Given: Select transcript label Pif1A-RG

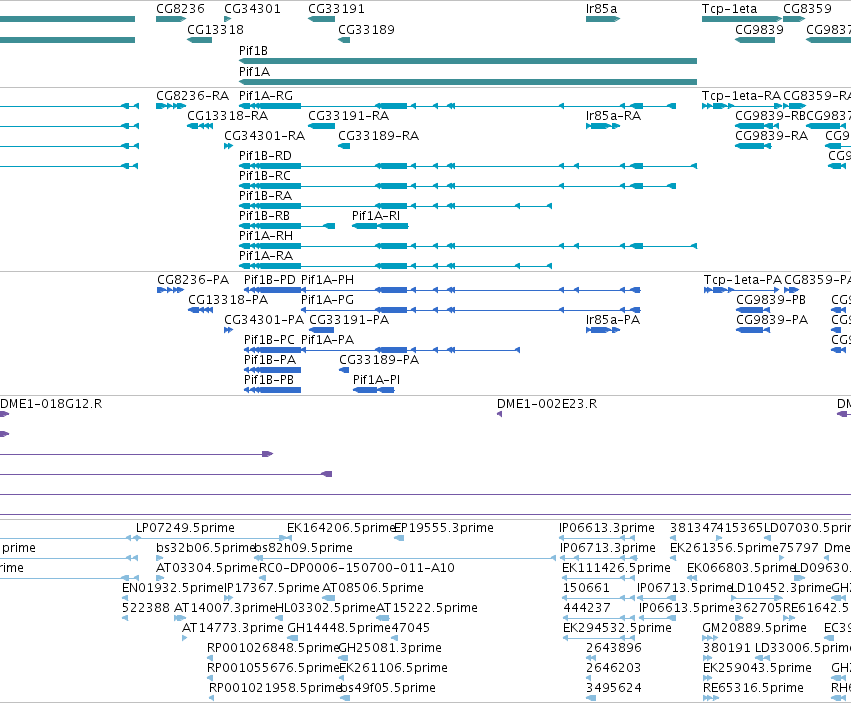Looking at the screenshot, I should 266,96.
